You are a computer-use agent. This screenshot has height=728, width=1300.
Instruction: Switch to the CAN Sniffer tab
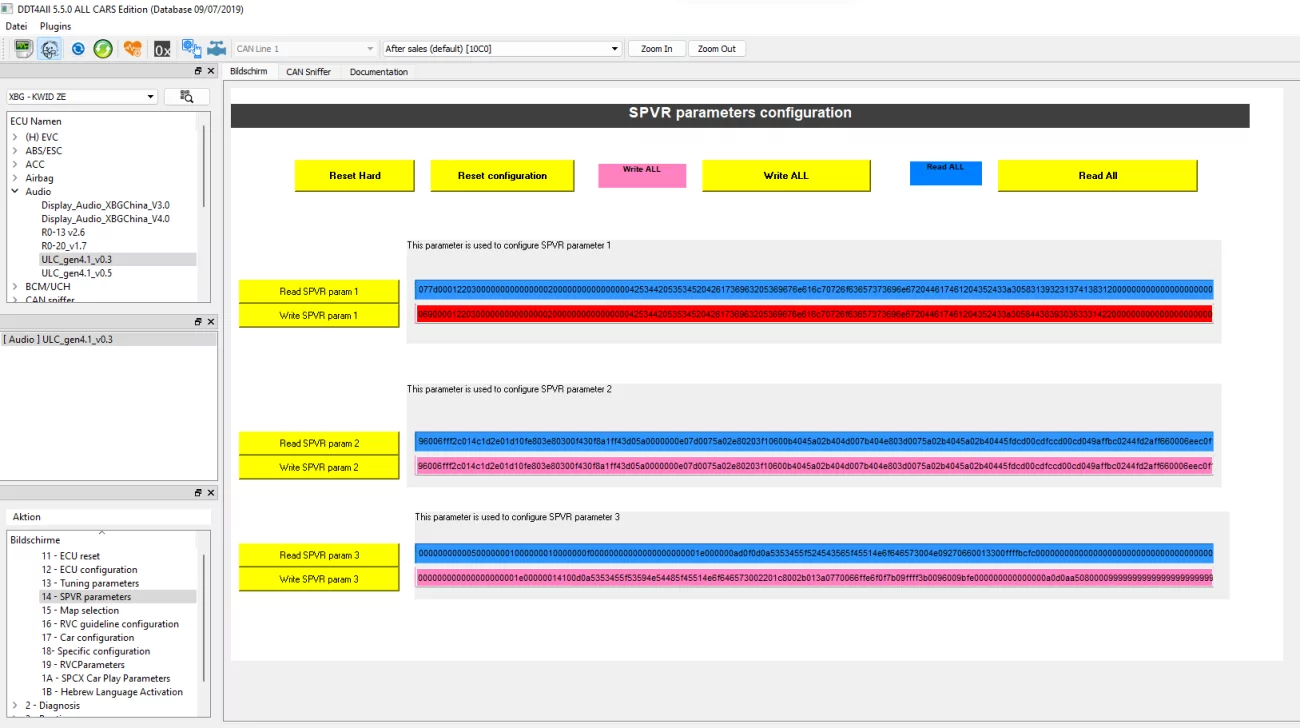[308, 72]
